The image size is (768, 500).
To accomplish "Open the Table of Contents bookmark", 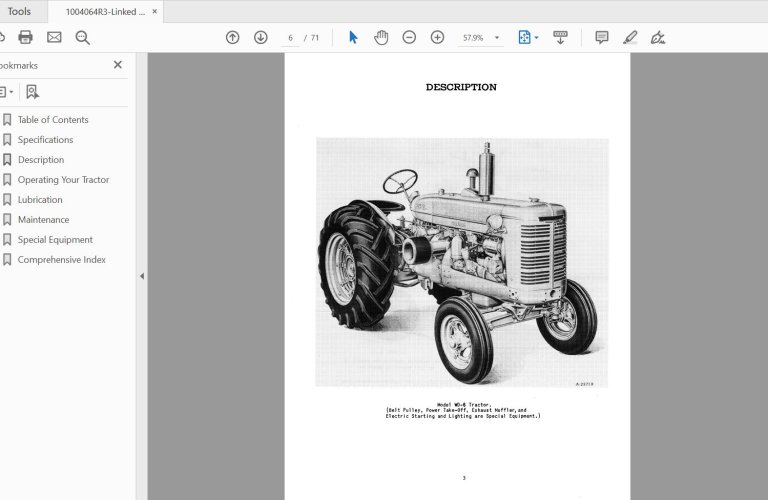I will click(x=53, y=119).
